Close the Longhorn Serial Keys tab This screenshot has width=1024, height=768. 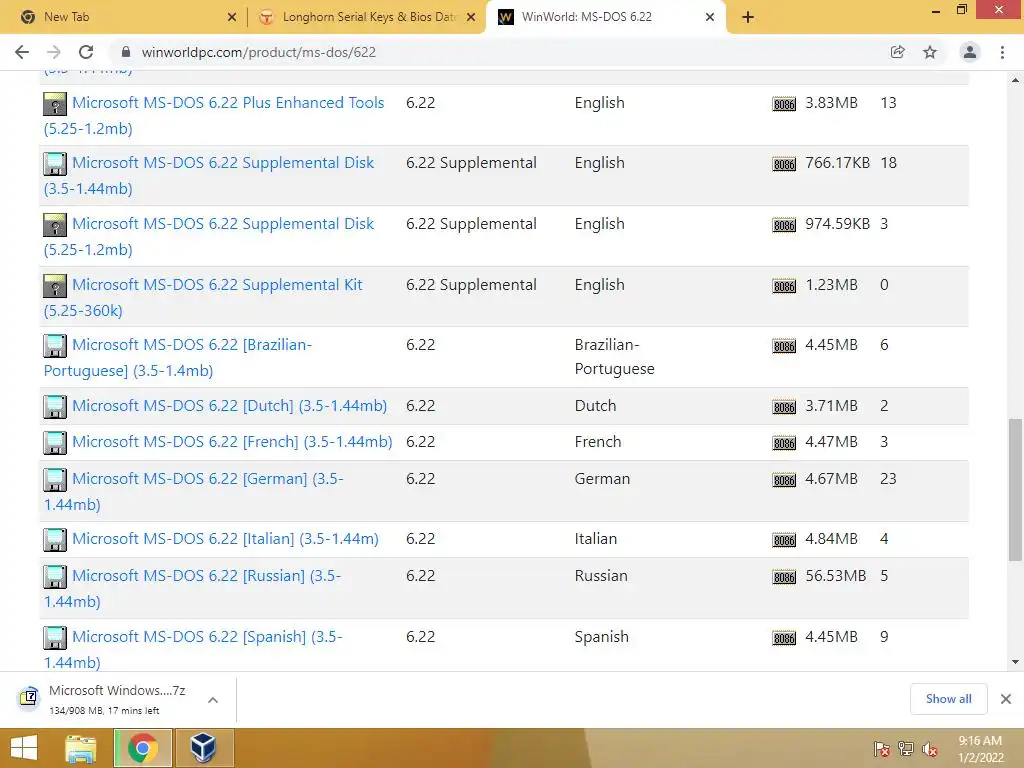tap(471, 17)
